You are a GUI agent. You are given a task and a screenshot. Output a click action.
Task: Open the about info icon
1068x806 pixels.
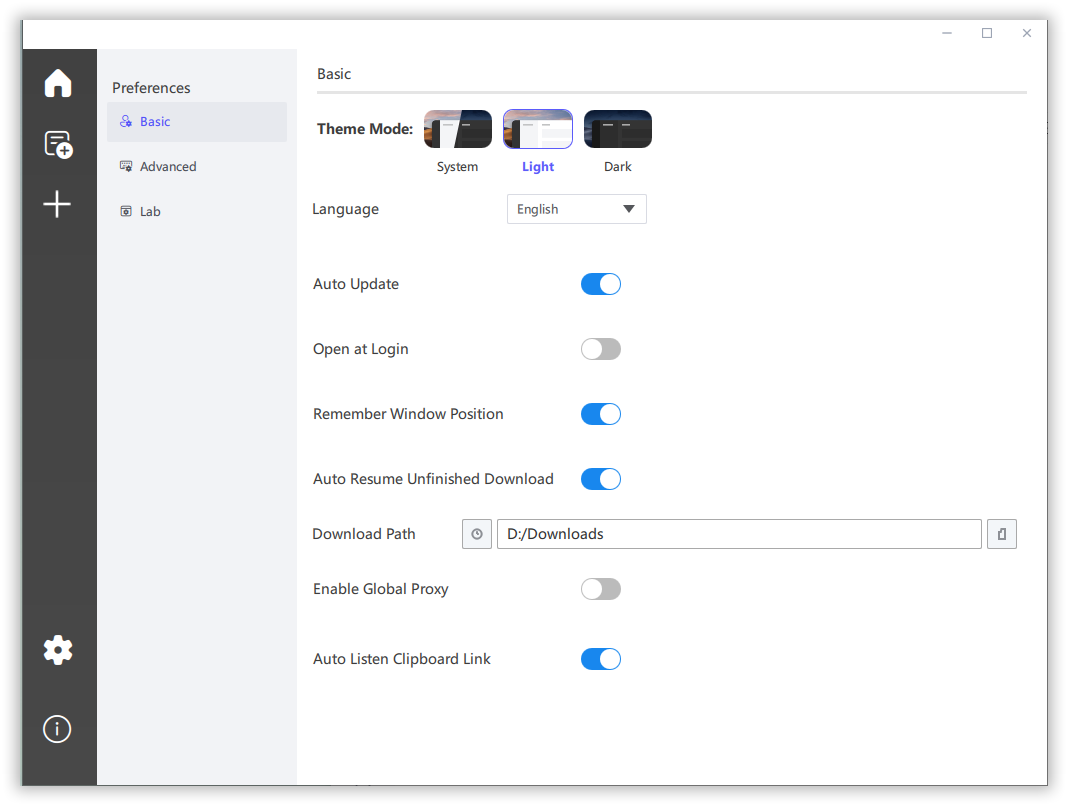click(x=57, y=729)
